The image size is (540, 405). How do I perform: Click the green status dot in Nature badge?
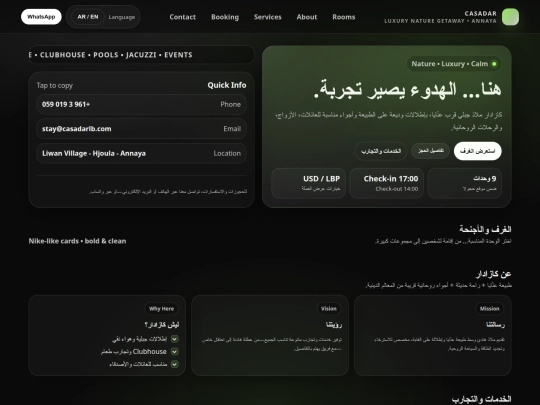494,64
